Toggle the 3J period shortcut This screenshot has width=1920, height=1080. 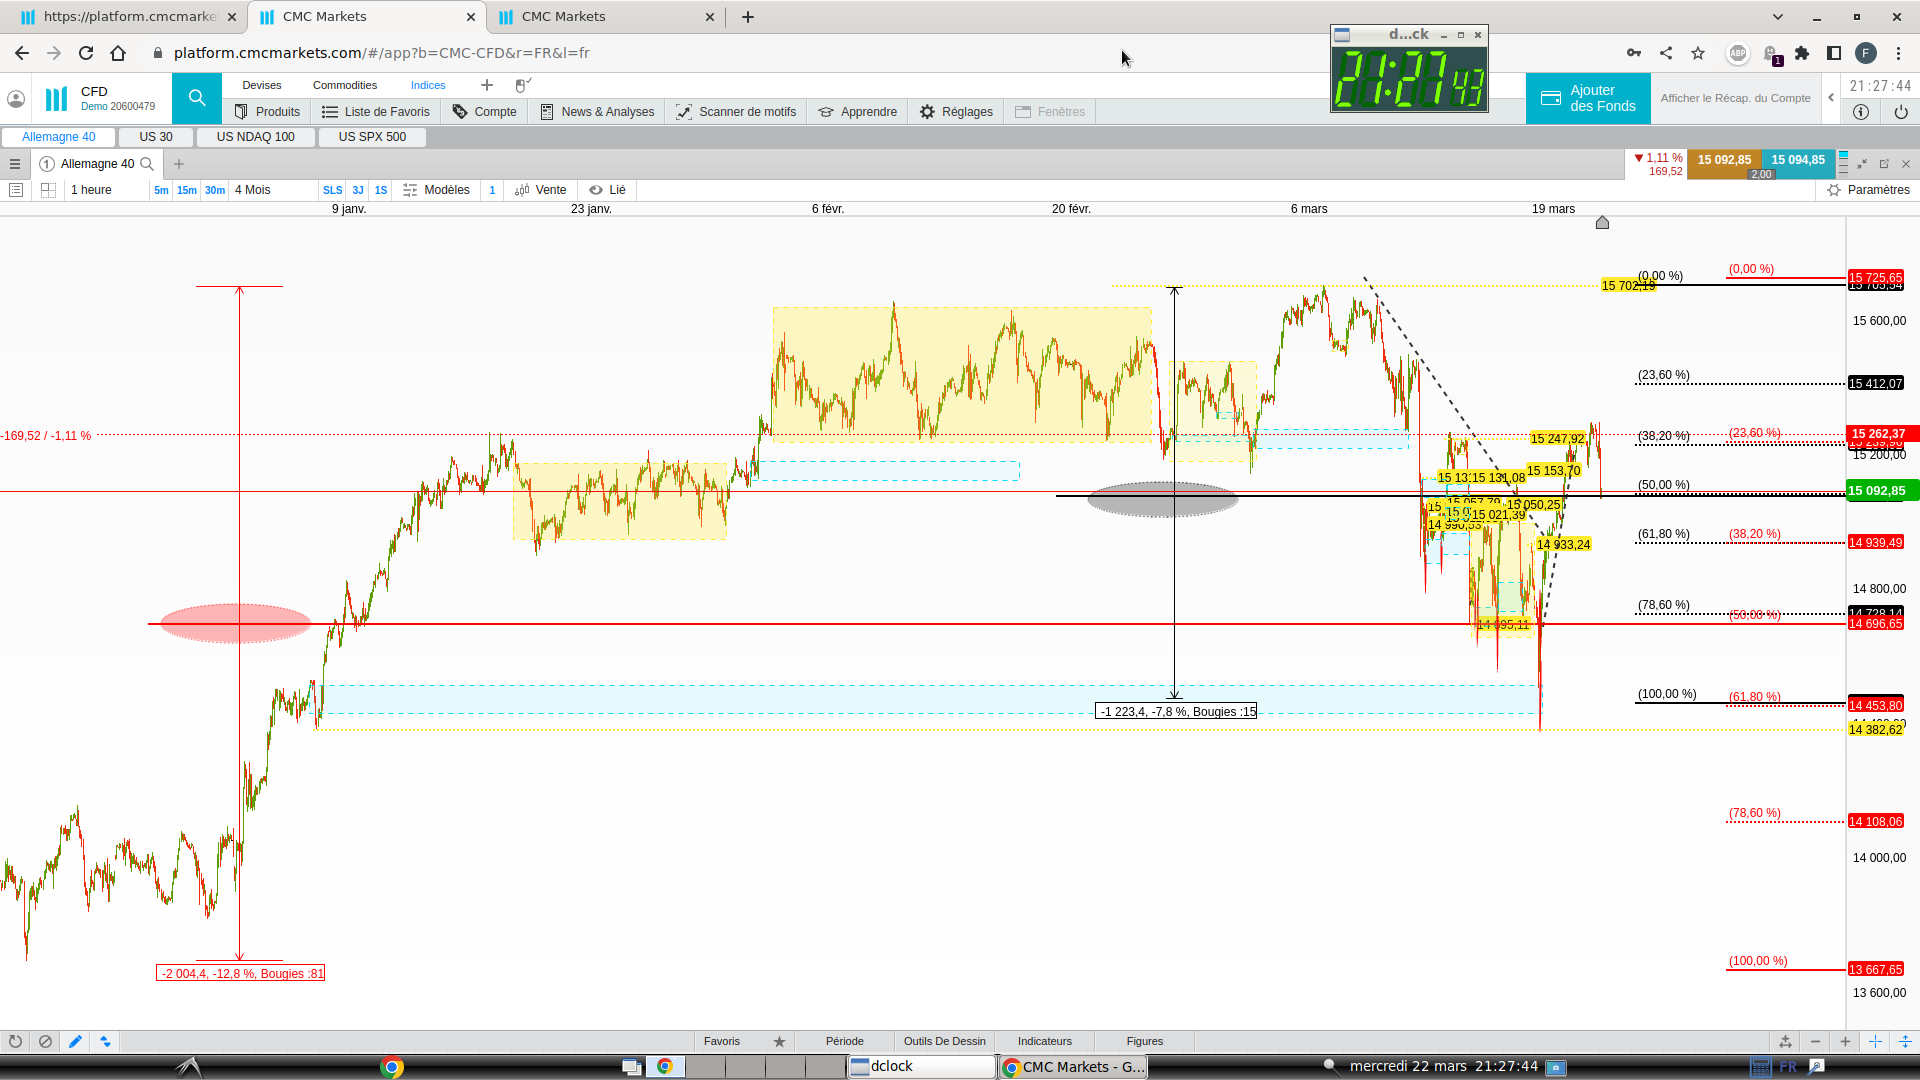[358, 190]
